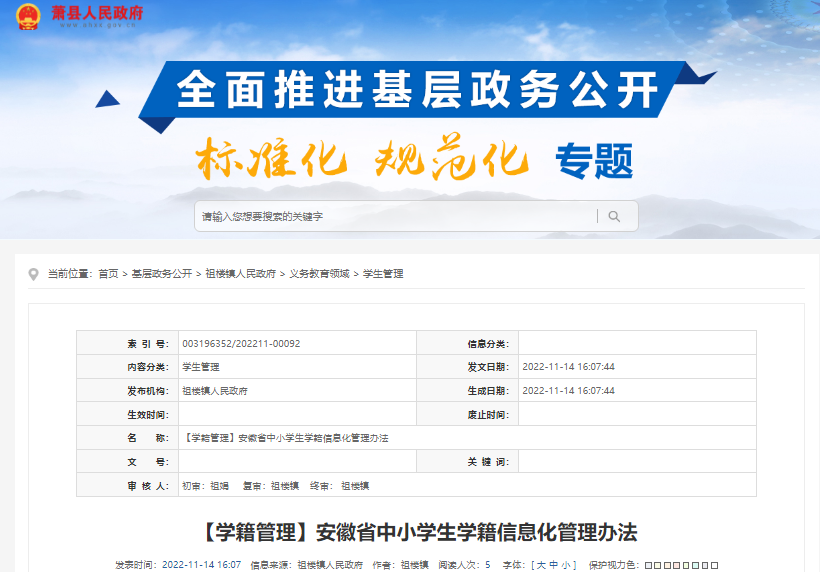
Task: Click the 初审: 祖娟 reviewer text
Action: tap(206, 486)
